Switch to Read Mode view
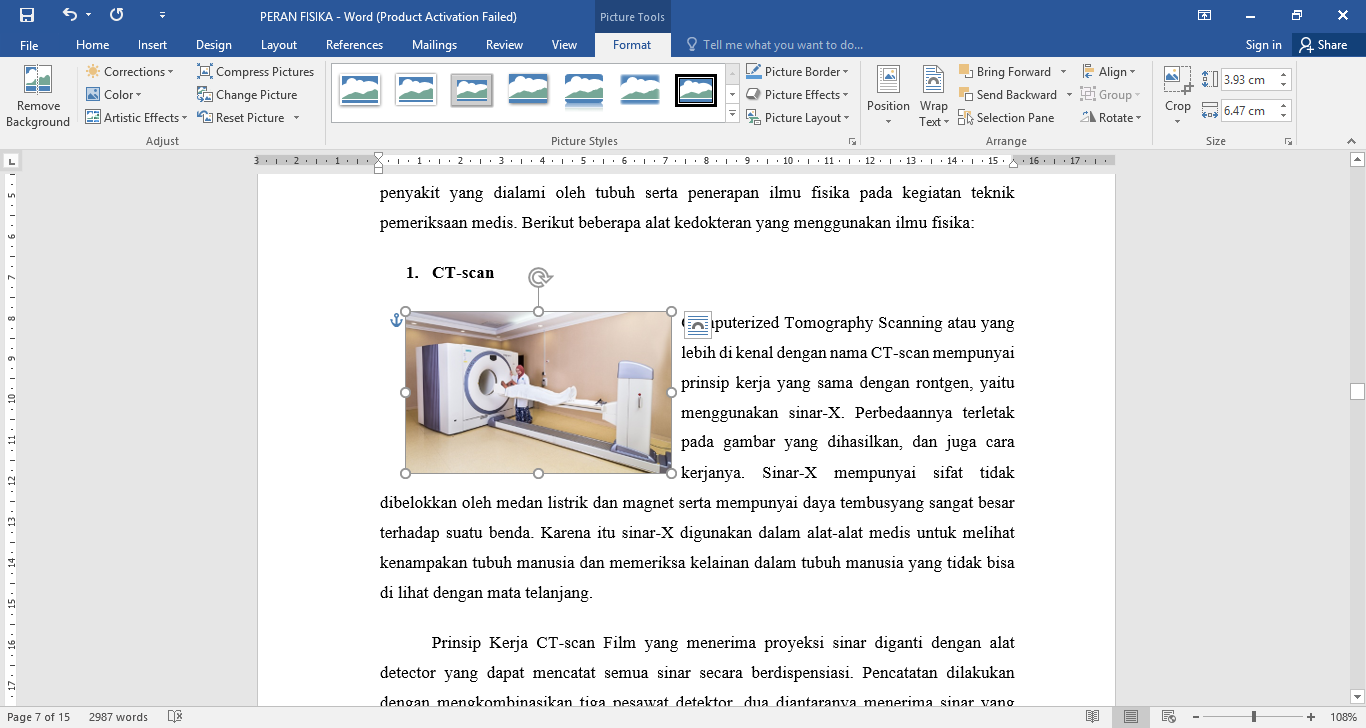Image resolution: width=1366 pixels, height=728 pixels. (x=1093, y=717)
